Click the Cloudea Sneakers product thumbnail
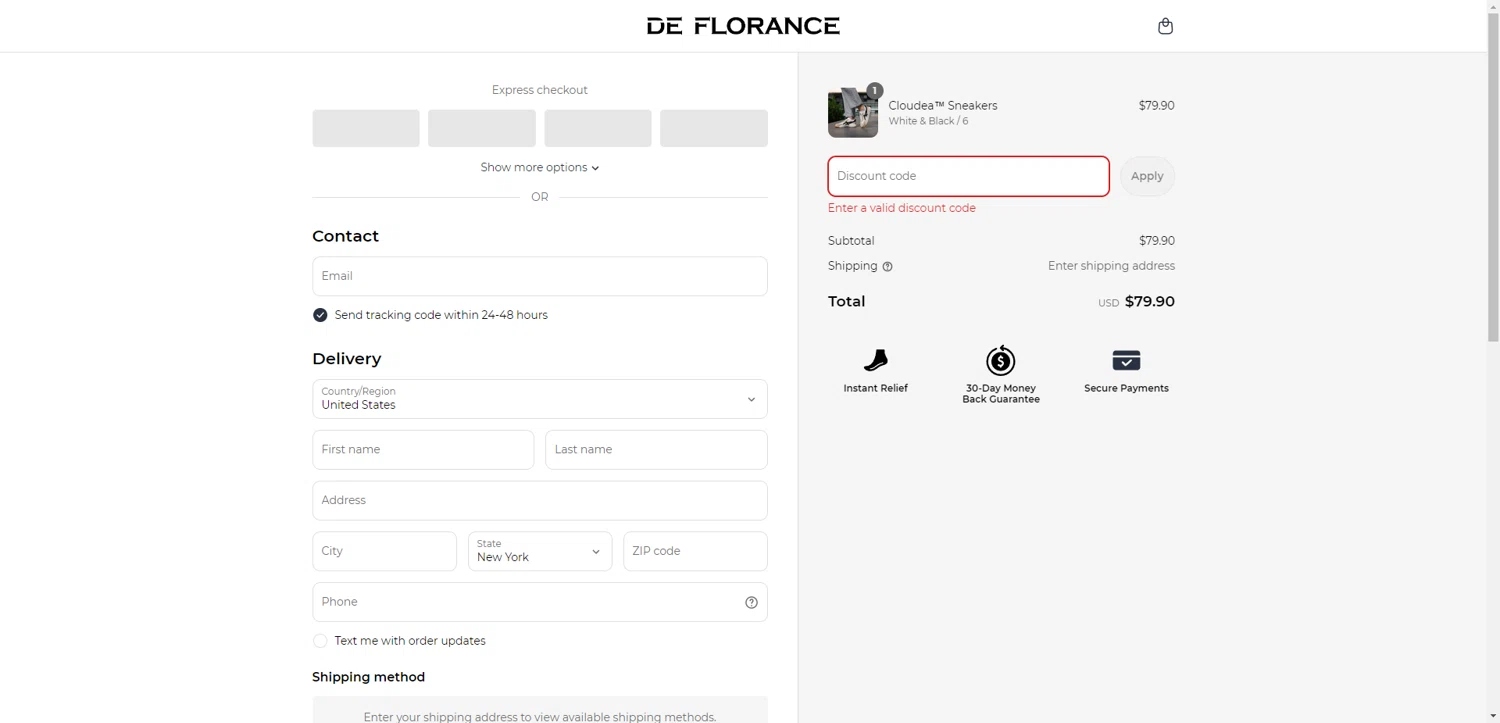The height and width of the screenshot is (723, 1500). [x=853, y=113]
